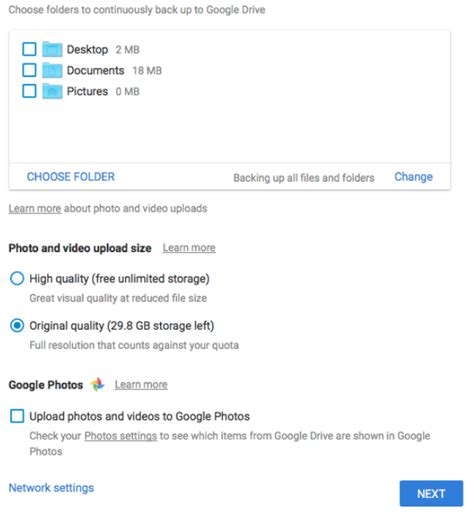Open Learn more next to Google Photos
Image resolution: width=474 pixels, height=516 pixels.
[141, 385]
